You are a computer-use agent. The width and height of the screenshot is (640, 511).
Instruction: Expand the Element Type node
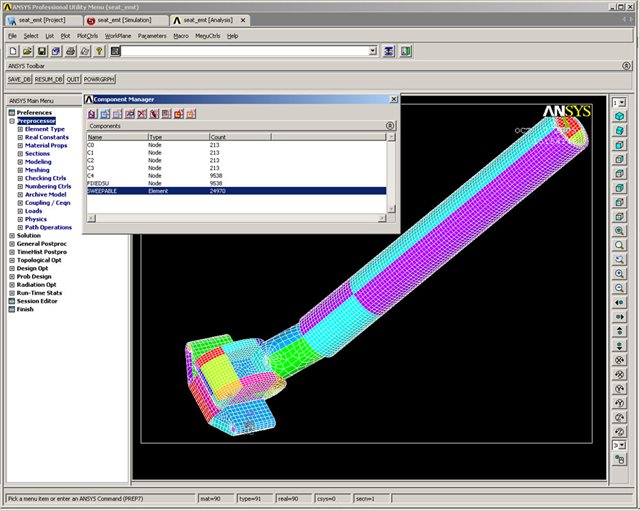pyautogui.click(x=20, y=129)
